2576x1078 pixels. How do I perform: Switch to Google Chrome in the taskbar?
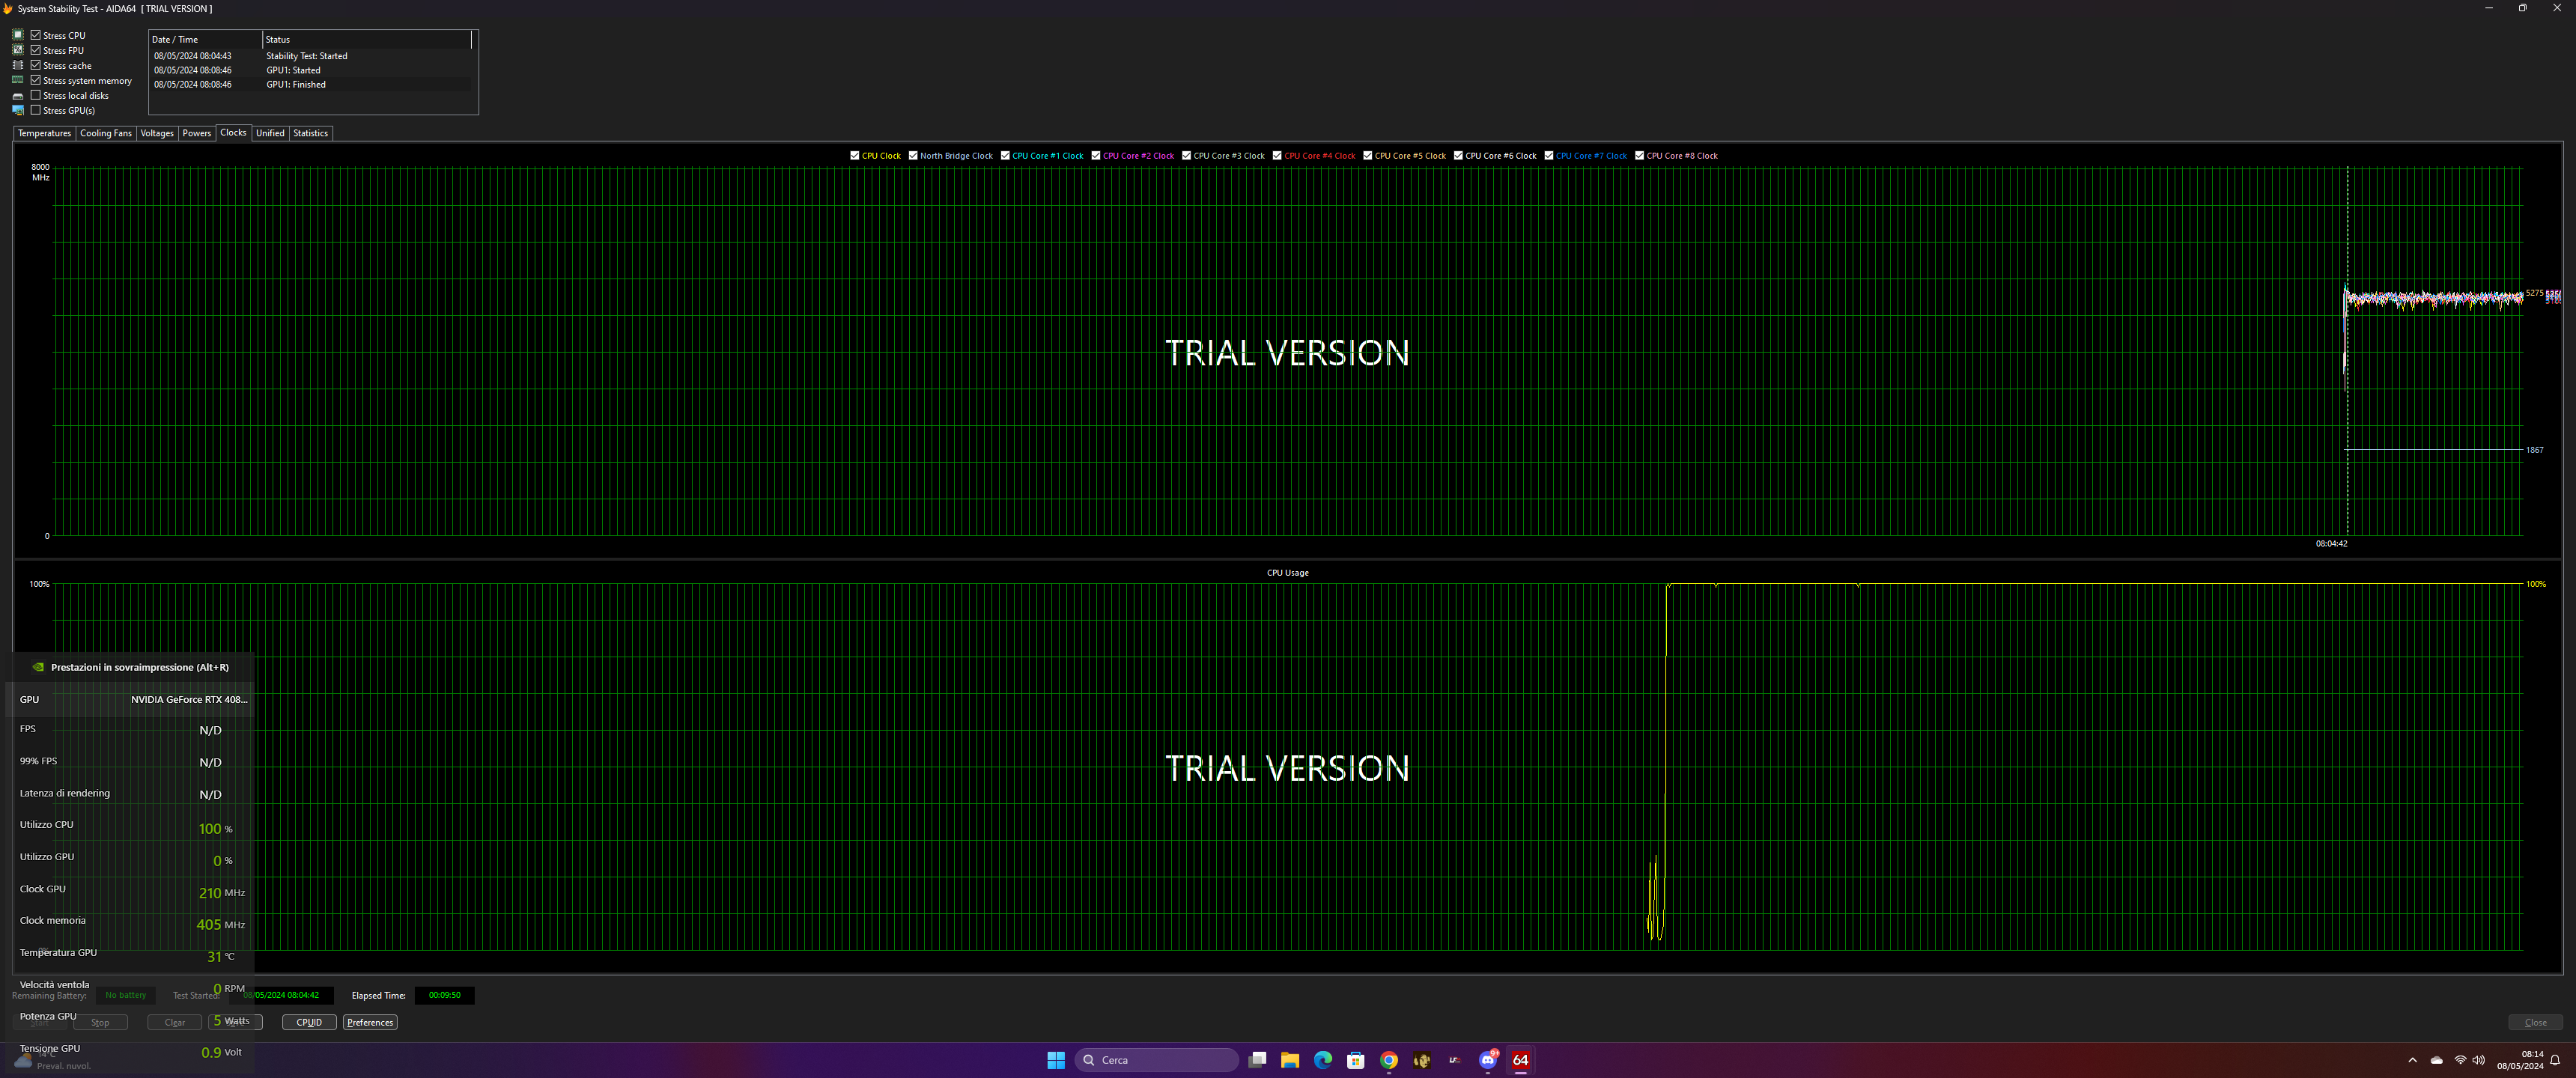pyautogui.click(x=1389, y=1060)
